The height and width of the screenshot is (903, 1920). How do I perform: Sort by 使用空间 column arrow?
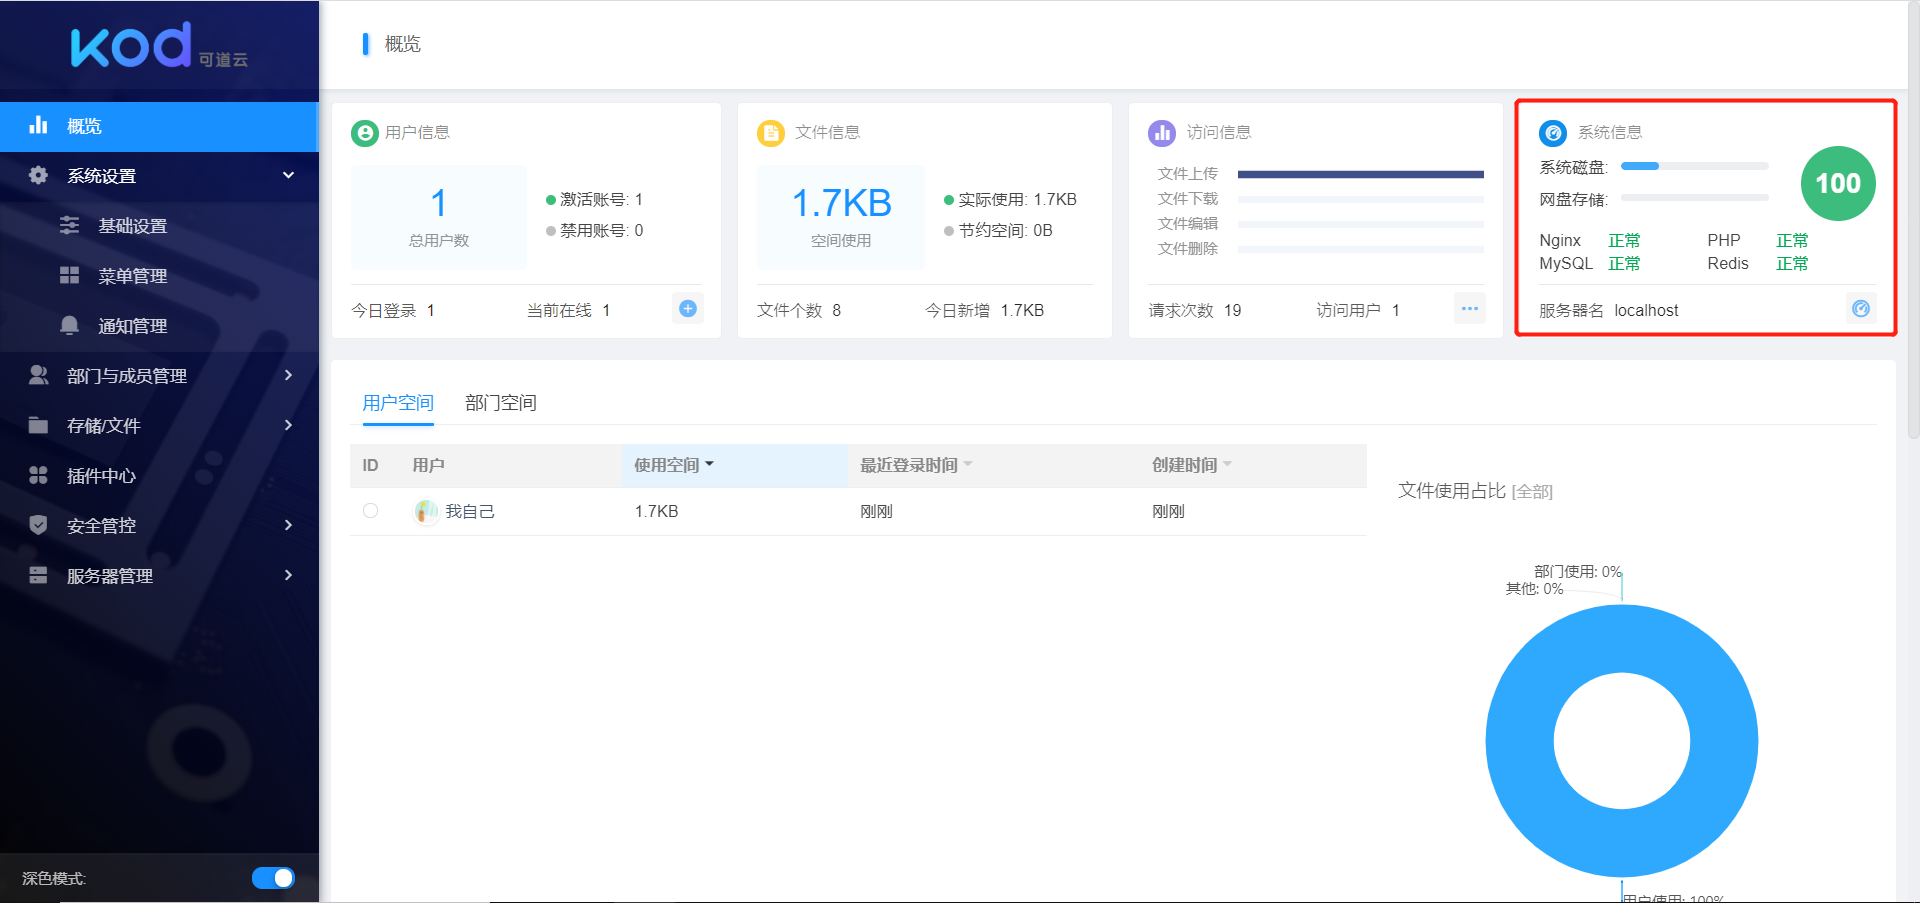click(x=709, y=465)
